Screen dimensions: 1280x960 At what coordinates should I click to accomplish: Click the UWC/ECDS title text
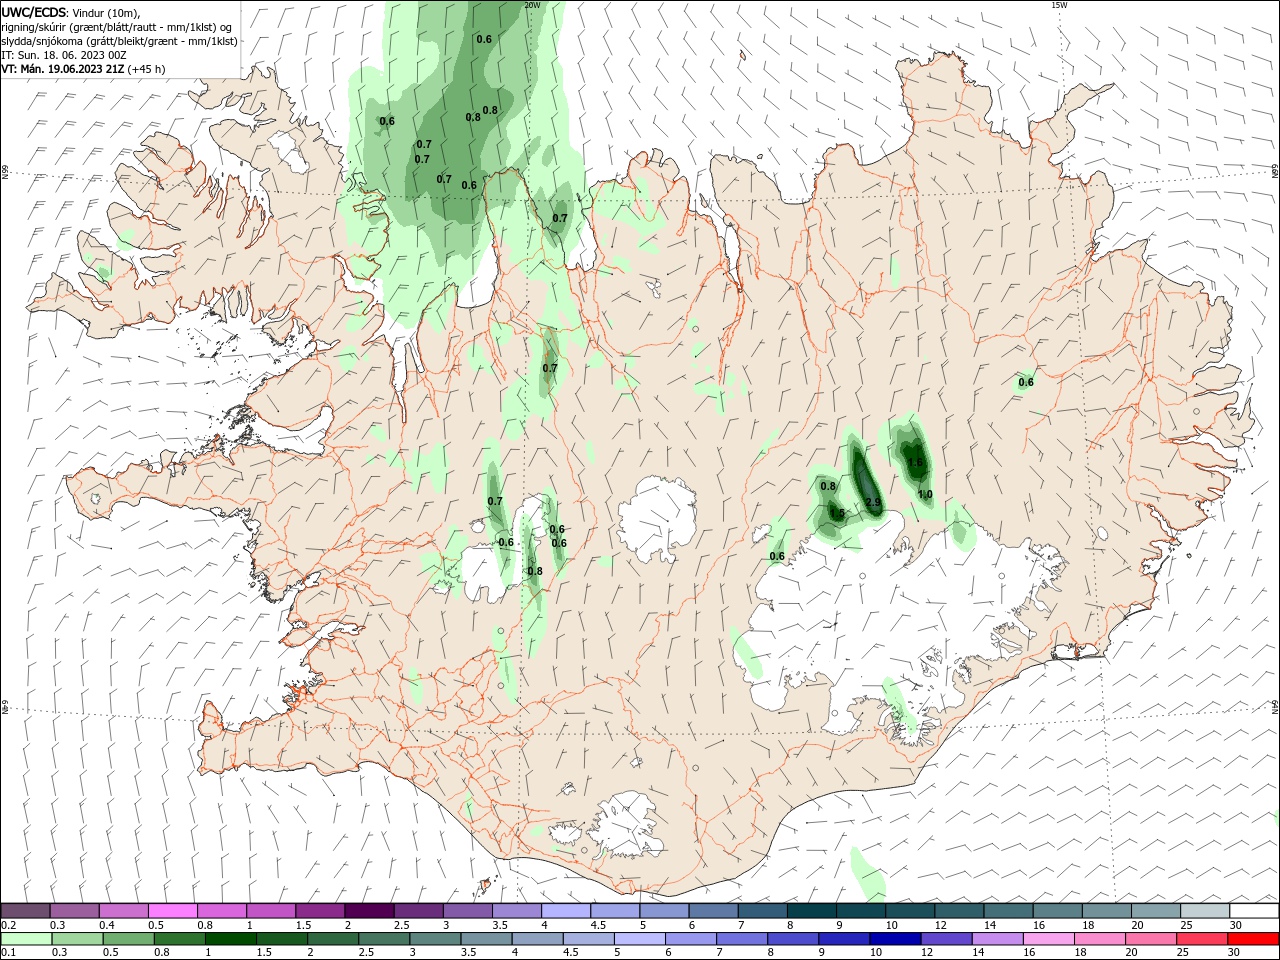(x=34, y=12)
